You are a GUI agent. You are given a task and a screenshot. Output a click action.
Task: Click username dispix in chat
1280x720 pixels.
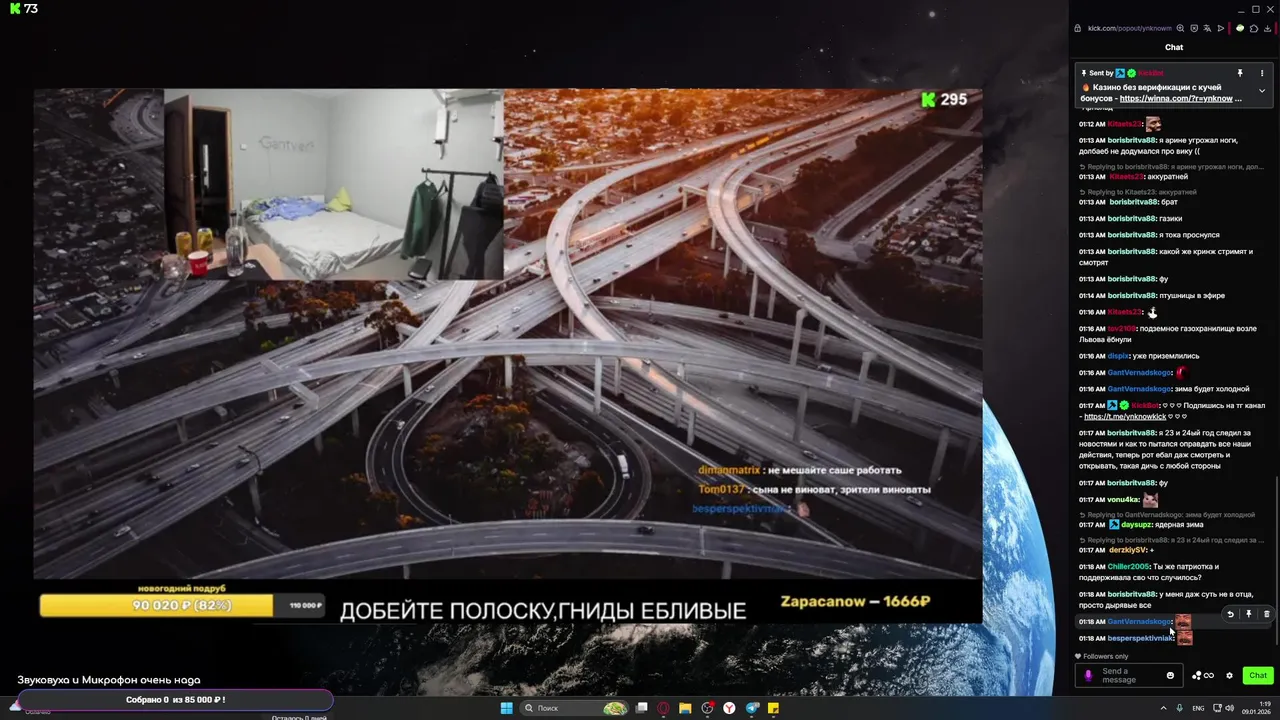click(1118, 356)
